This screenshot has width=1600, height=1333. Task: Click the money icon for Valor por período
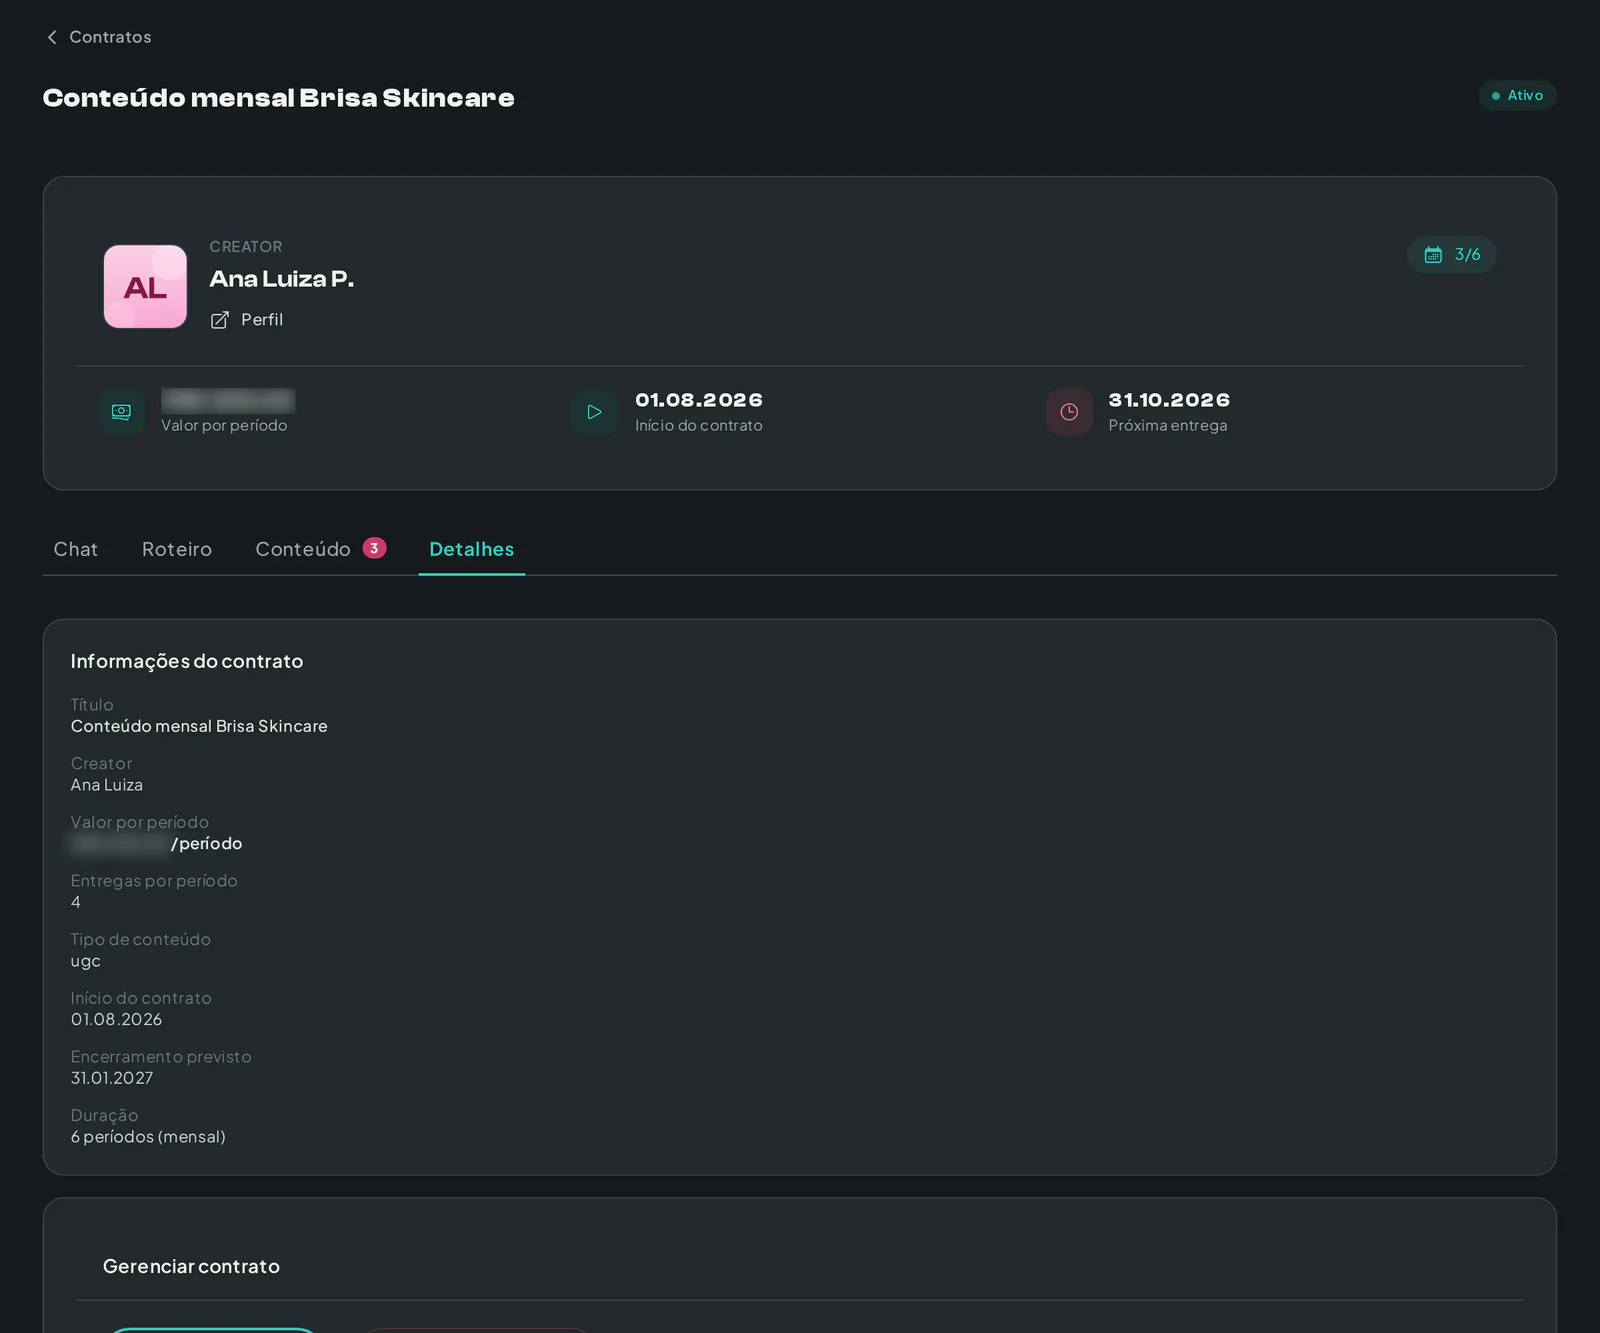point(122,412)
